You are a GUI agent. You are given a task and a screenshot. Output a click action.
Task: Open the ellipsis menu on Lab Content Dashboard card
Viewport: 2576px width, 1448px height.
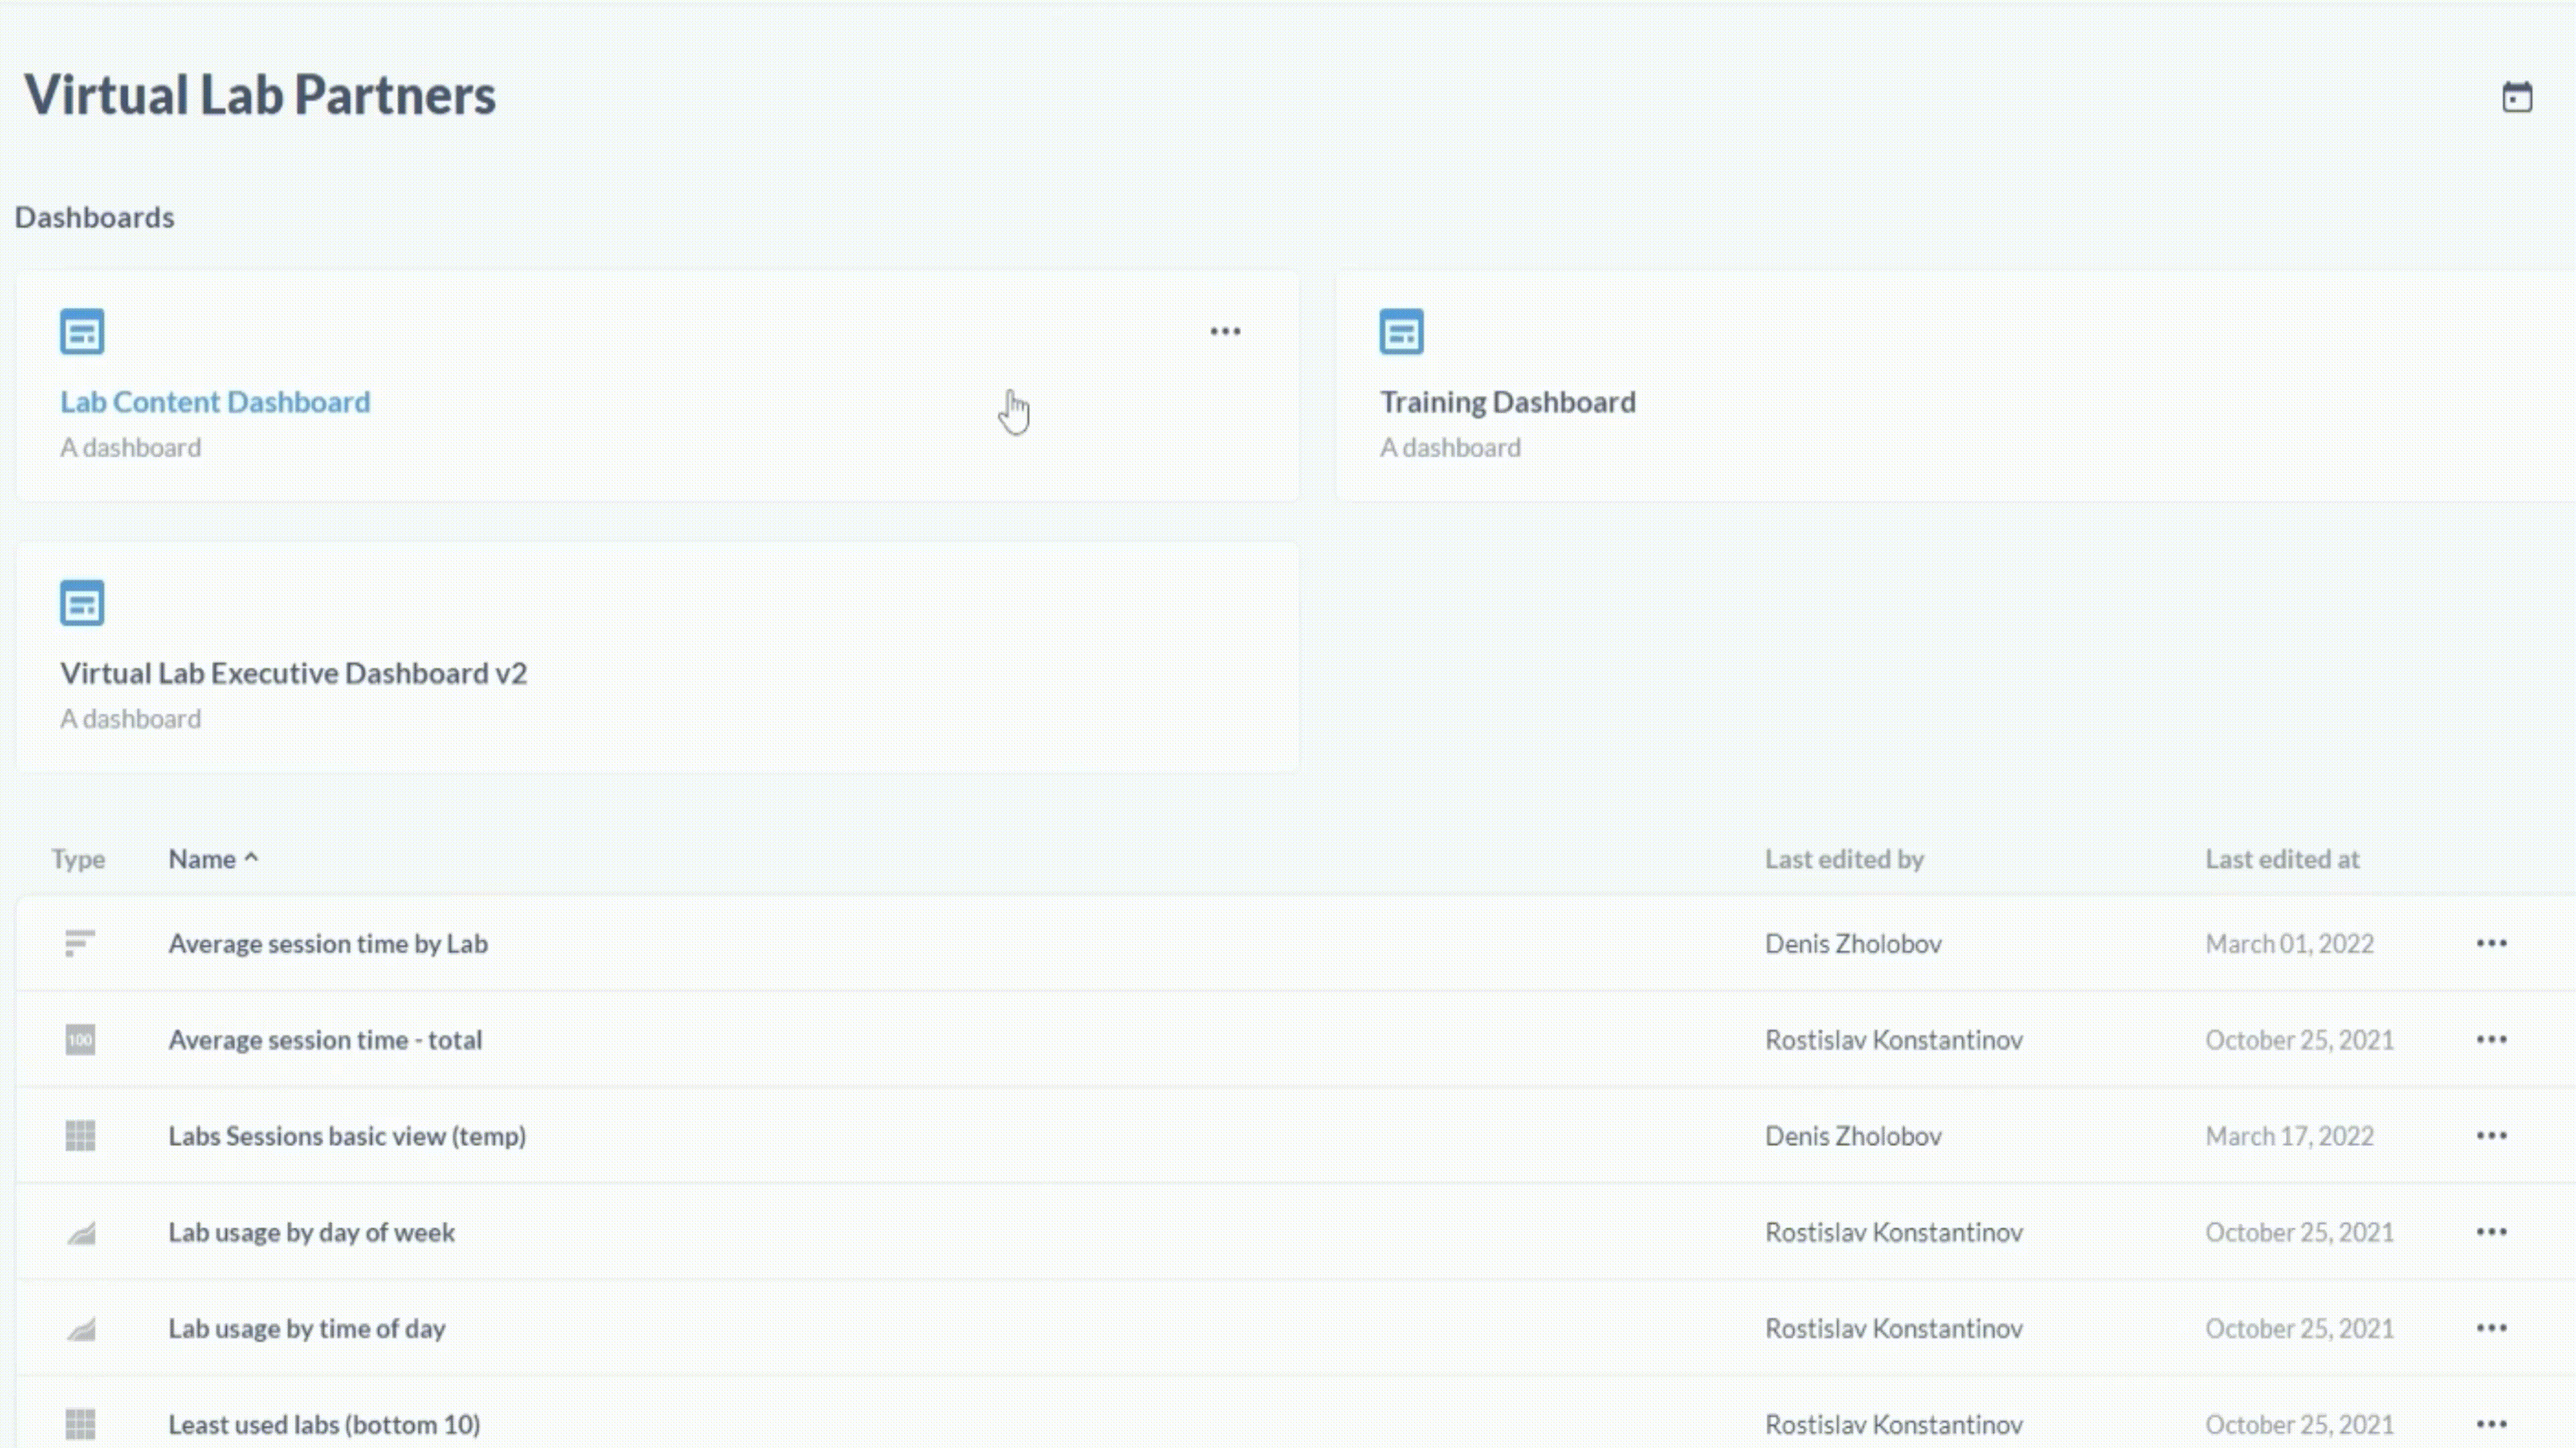[x=1225, y=331]
